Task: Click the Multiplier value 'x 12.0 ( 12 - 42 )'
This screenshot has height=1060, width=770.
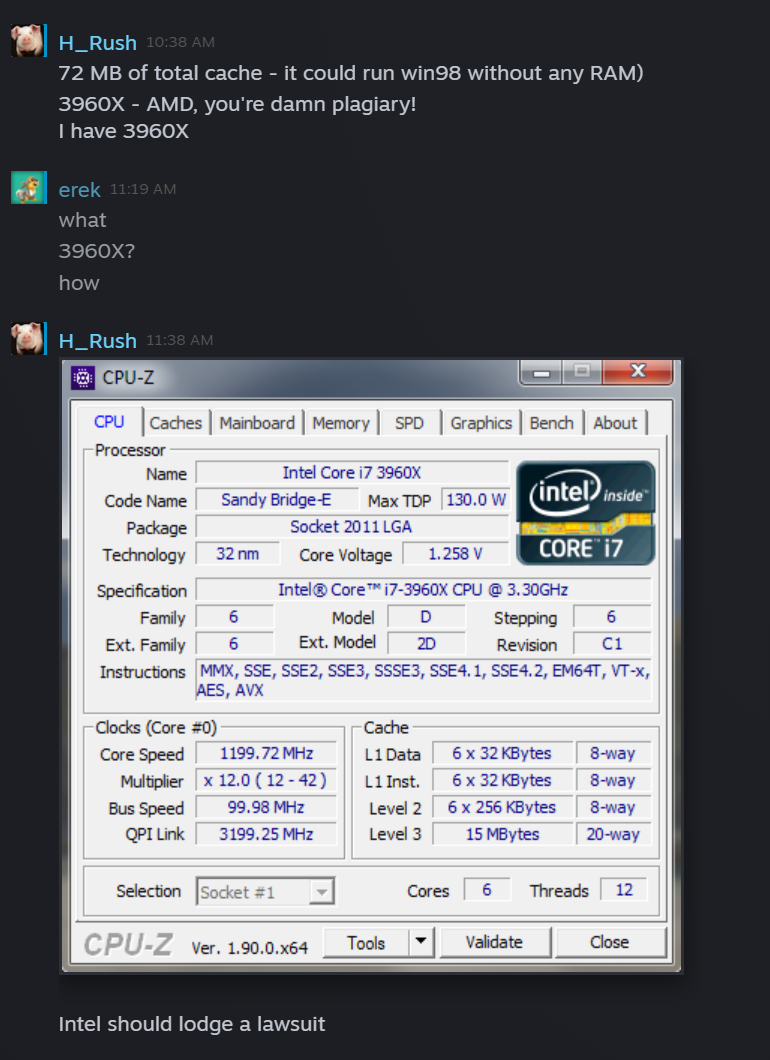Action: click(266, 780)
